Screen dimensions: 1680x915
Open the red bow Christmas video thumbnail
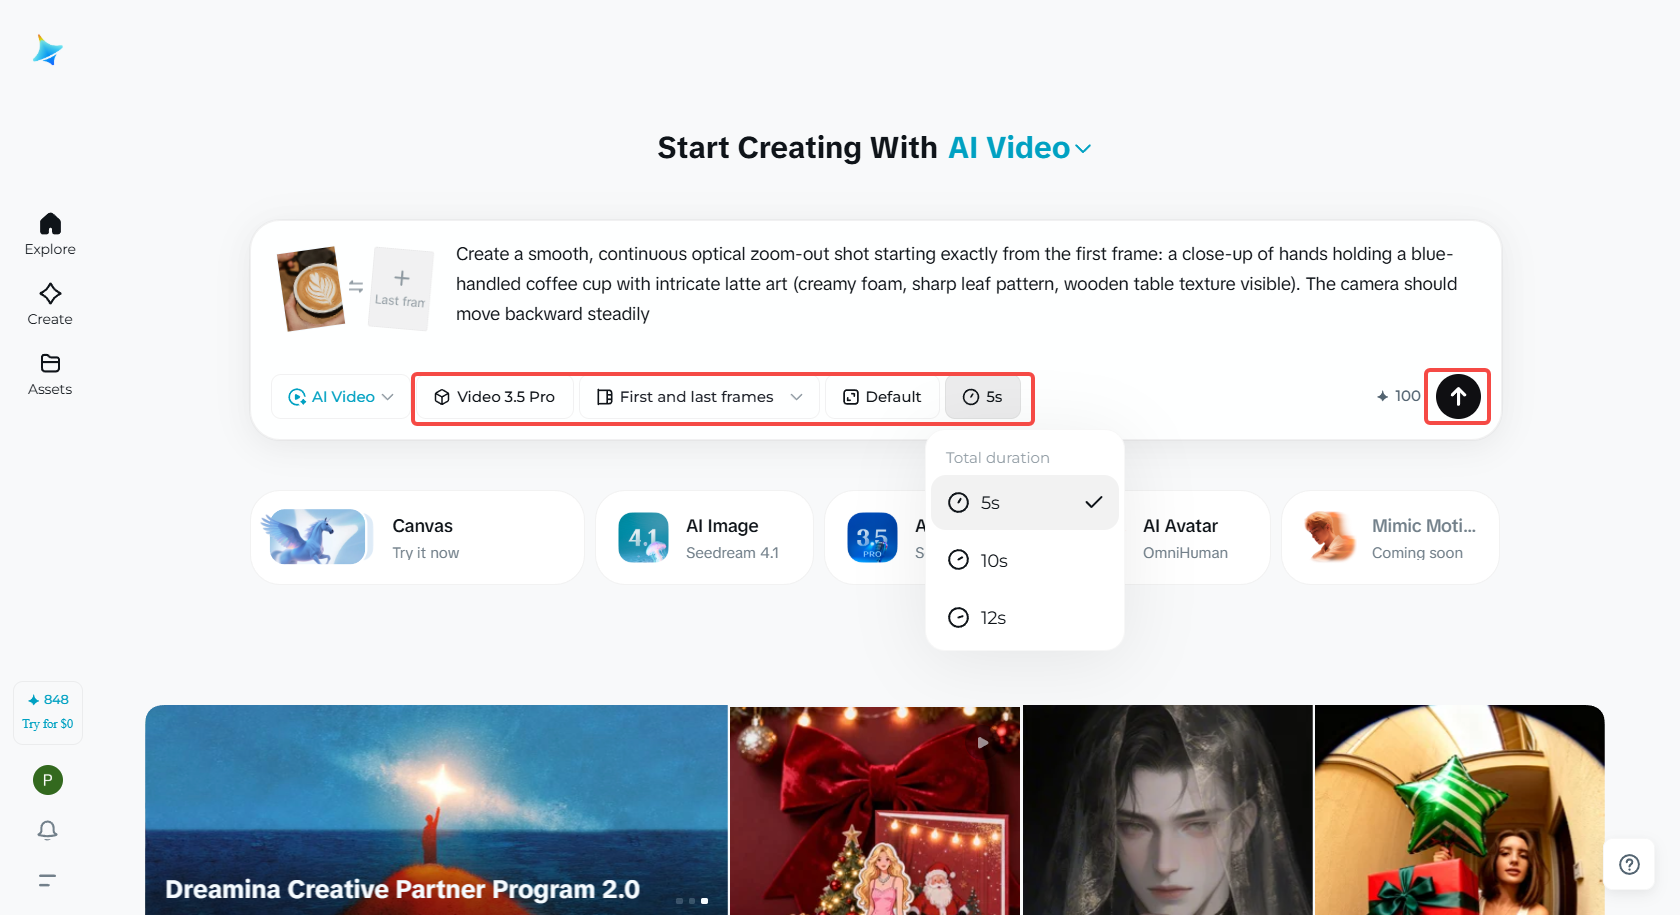[875, 810]
